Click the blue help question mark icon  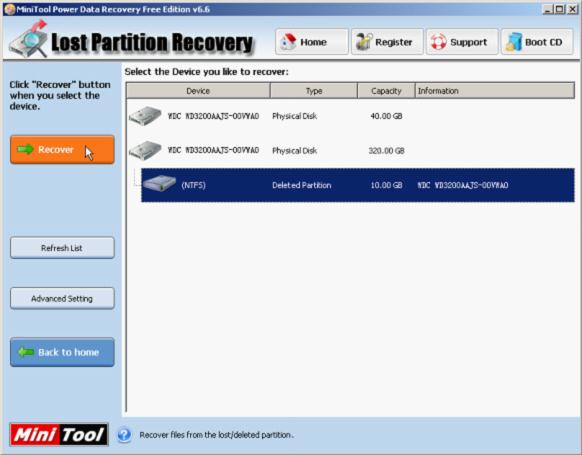[x=124, y=435]
